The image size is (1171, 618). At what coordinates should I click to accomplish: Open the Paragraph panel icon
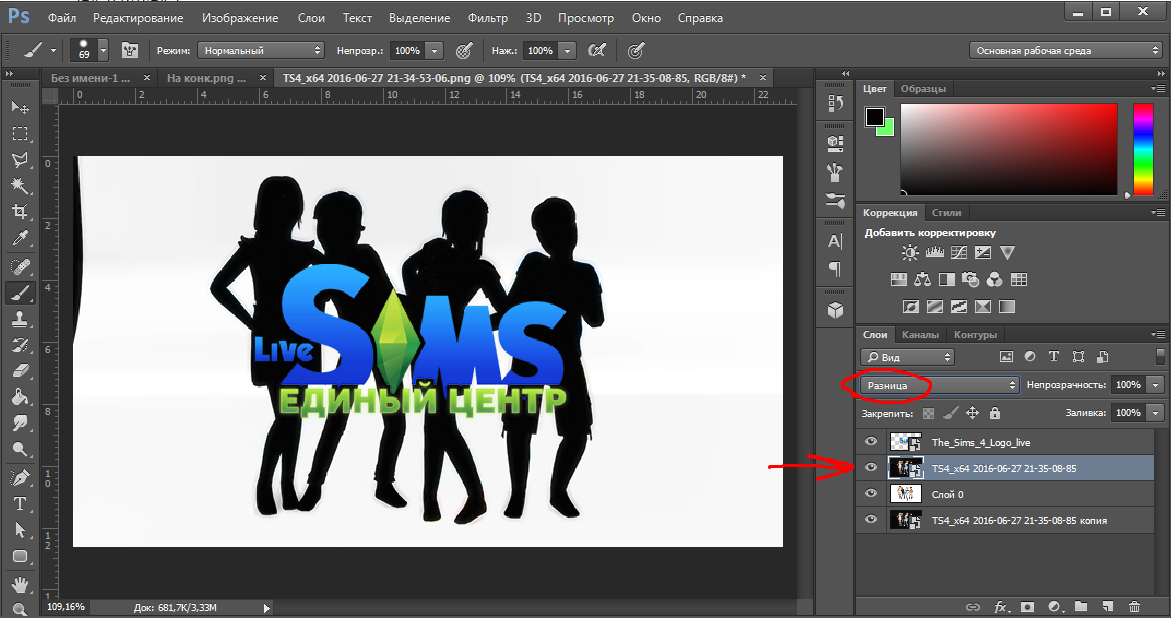point(835,269)
